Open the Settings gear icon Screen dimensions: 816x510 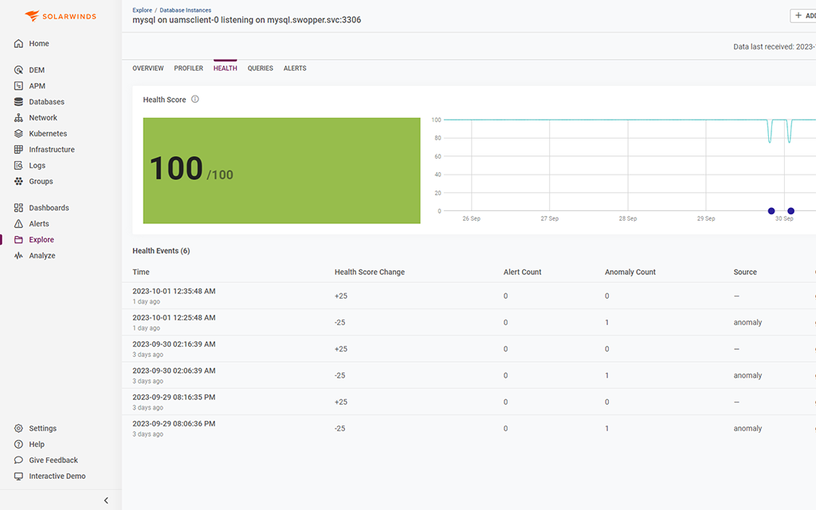(x=19, y=428)
